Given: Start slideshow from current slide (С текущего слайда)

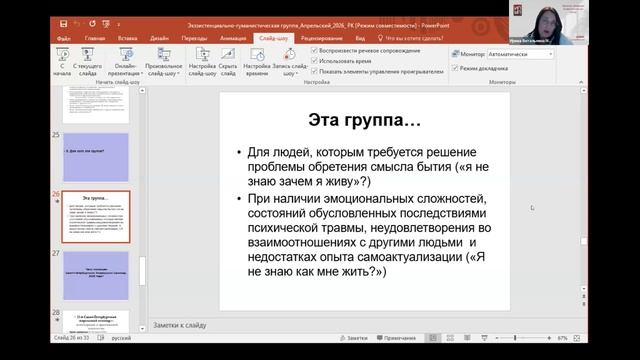Looking at the screenshot, I should click(x=87, y=62).
